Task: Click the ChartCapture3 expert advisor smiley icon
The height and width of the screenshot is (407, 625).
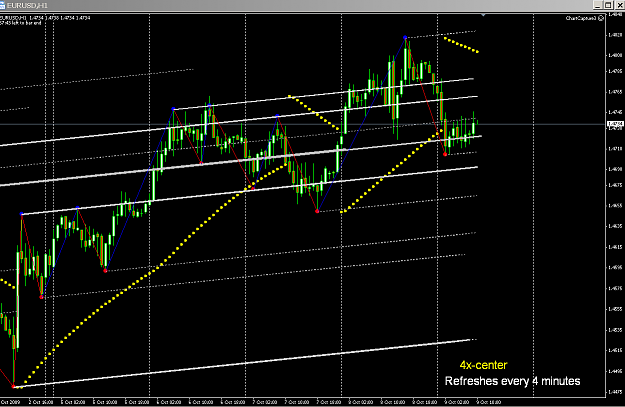Action: pyautogui.click(x=601, y=18)
